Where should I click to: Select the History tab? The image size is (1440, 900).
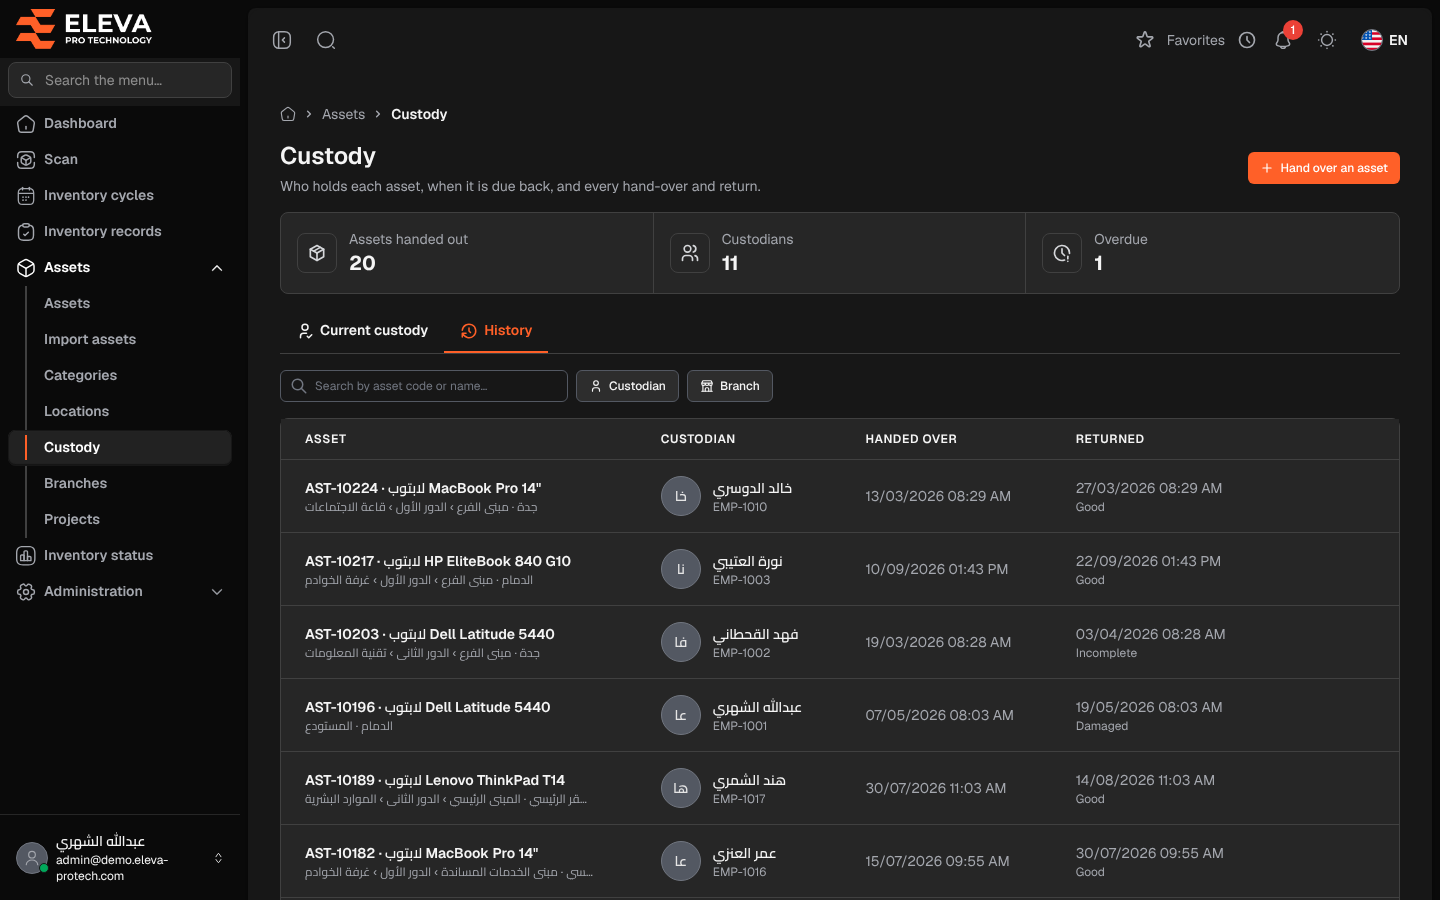point(496,331)
